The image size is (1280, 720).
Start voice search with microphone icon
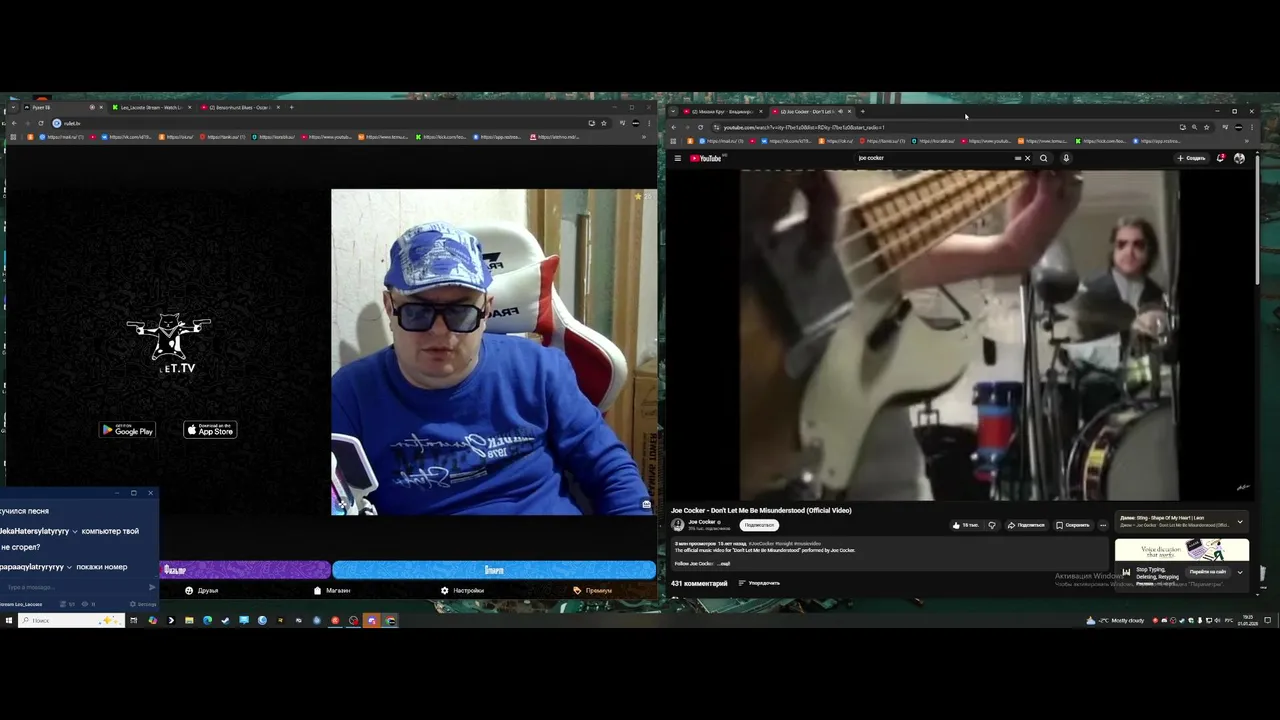pos(1066,158)
